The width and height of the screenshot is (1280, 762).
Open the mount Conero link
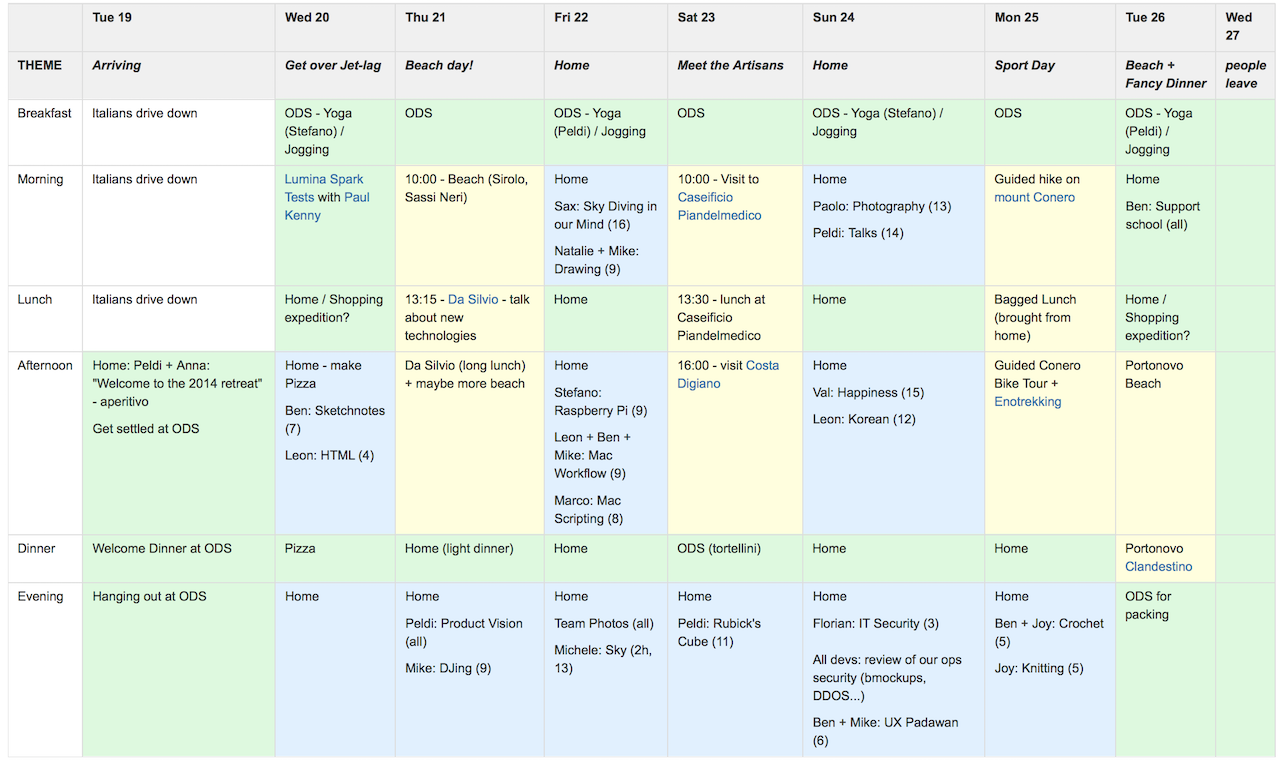coord(1034,197)
